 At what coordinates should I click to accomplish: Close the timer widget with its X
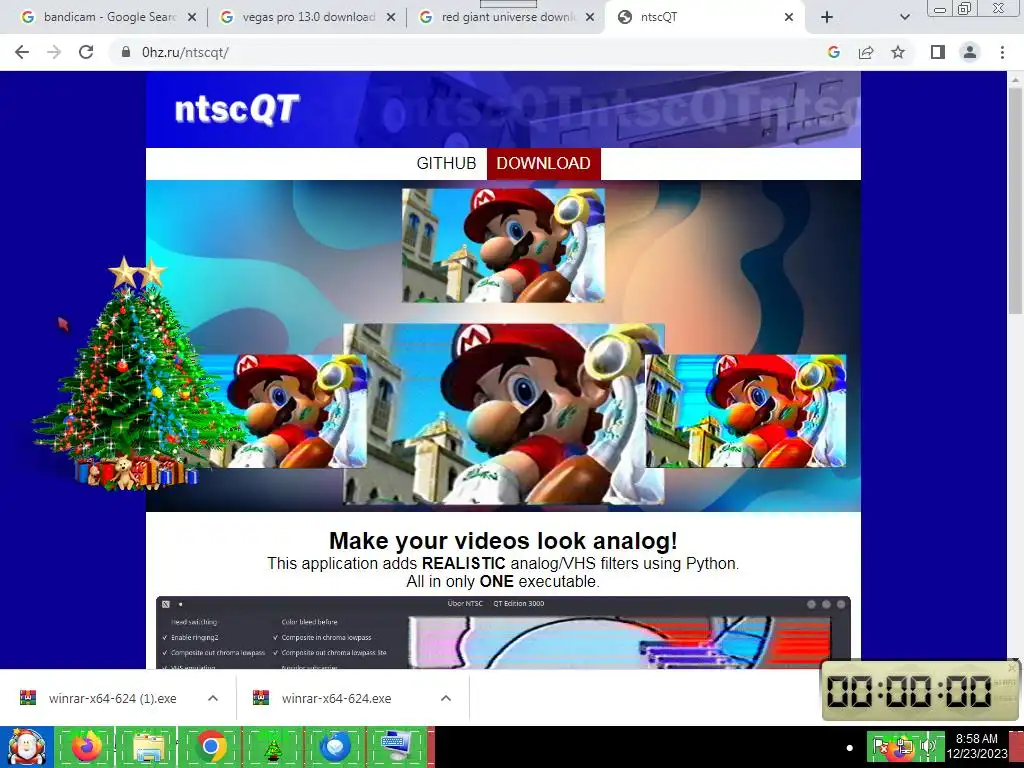pos(1012,667)
